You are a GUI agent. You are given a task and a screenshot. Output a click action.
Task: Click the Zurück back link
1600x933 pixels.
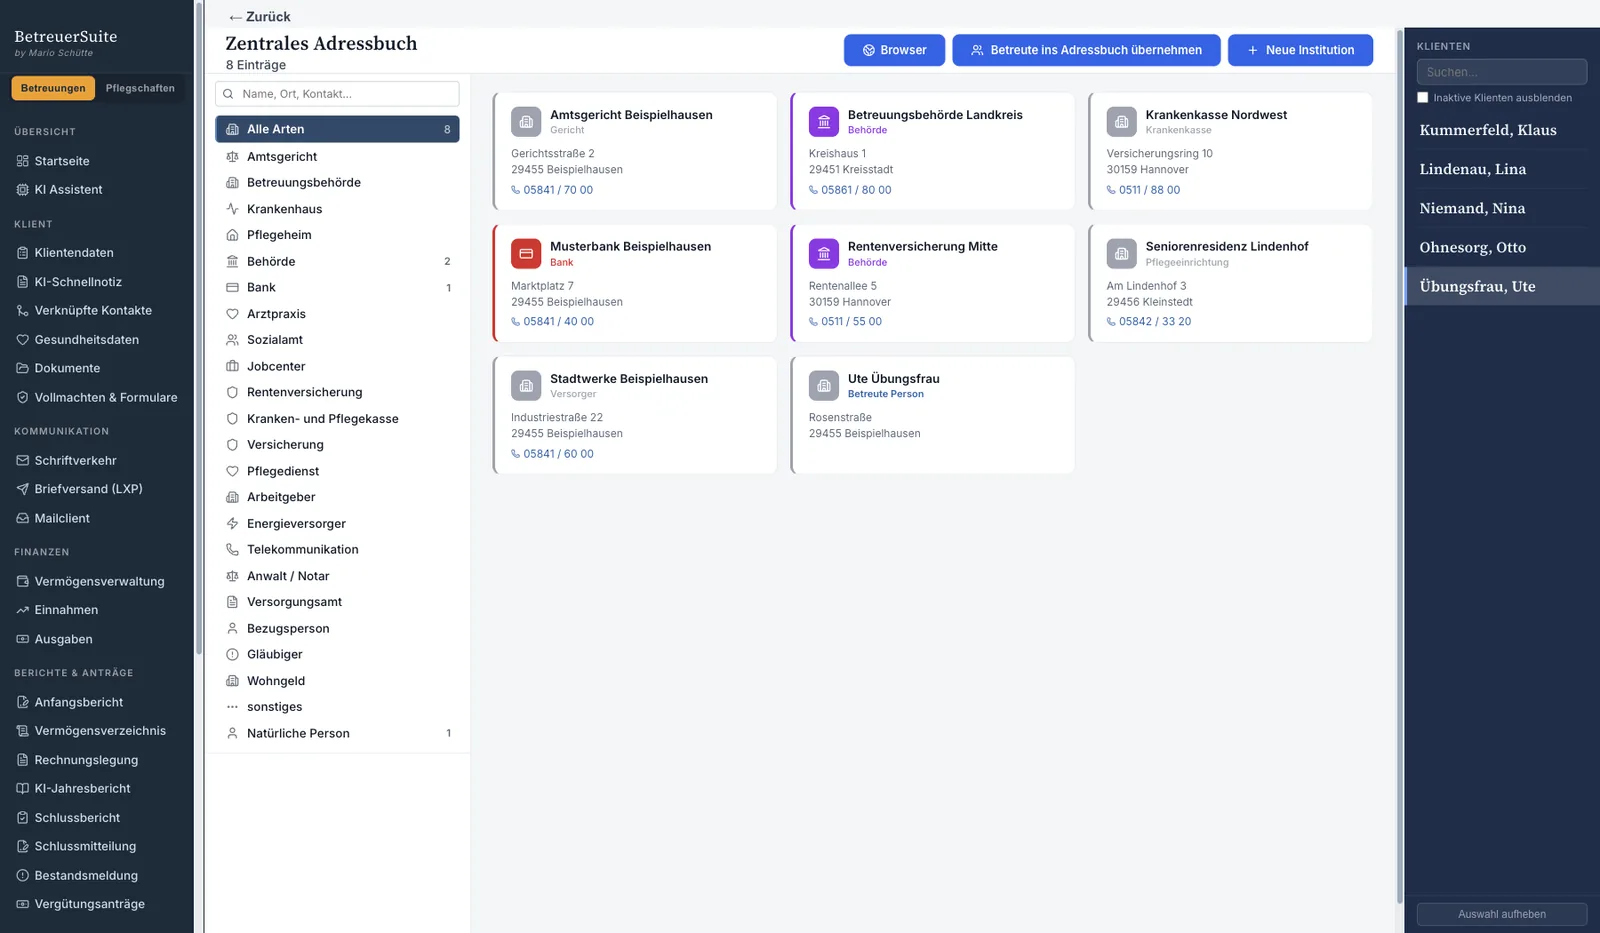coord(259,17)
